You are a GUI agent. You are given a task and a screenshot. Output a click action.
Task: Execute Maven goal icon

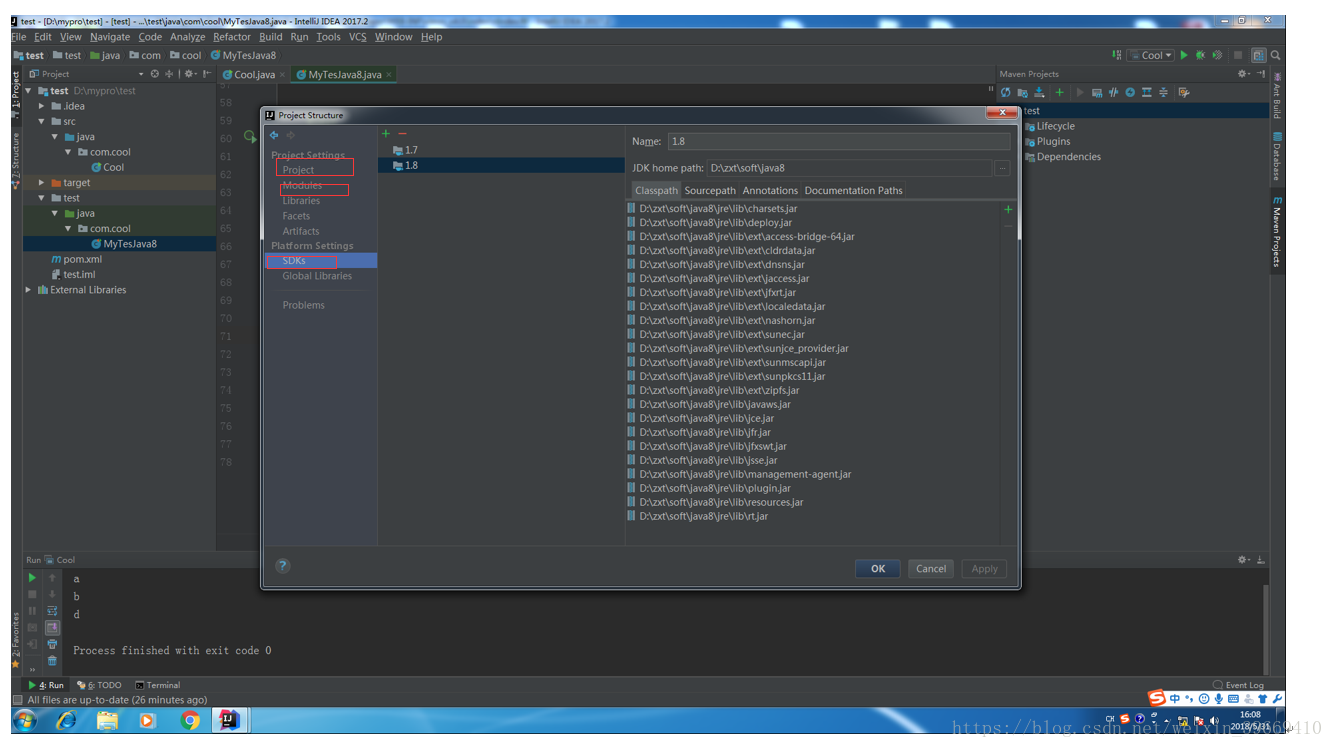tap(1097, 92)
